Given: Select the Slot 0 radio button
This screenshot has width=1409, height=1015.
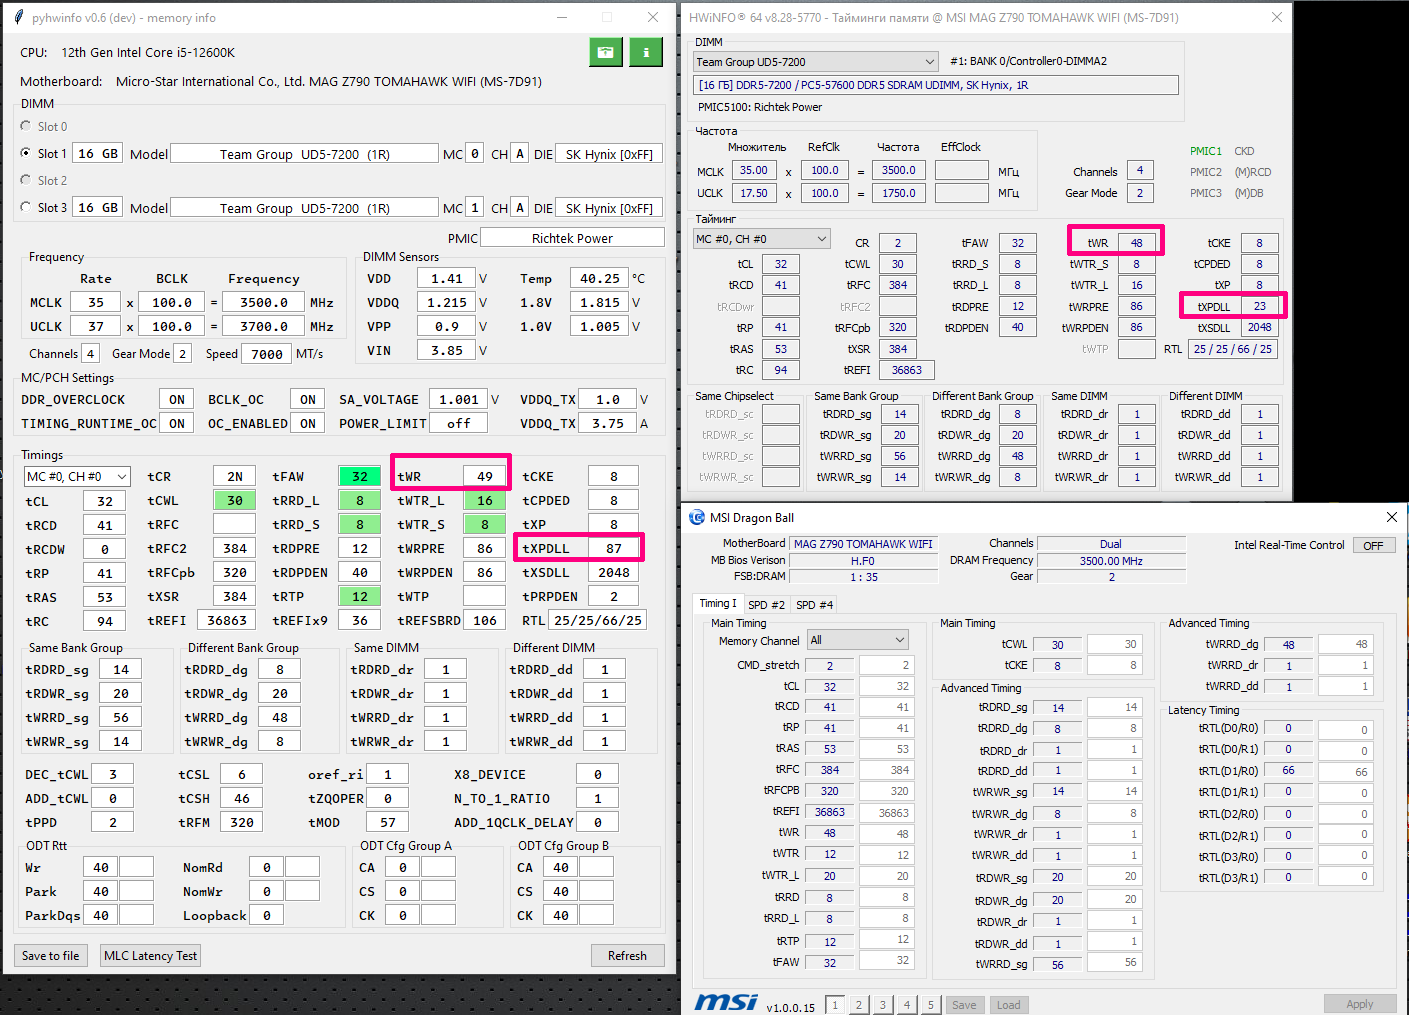Looking at the screenshot, I should [x=26, y=126].
